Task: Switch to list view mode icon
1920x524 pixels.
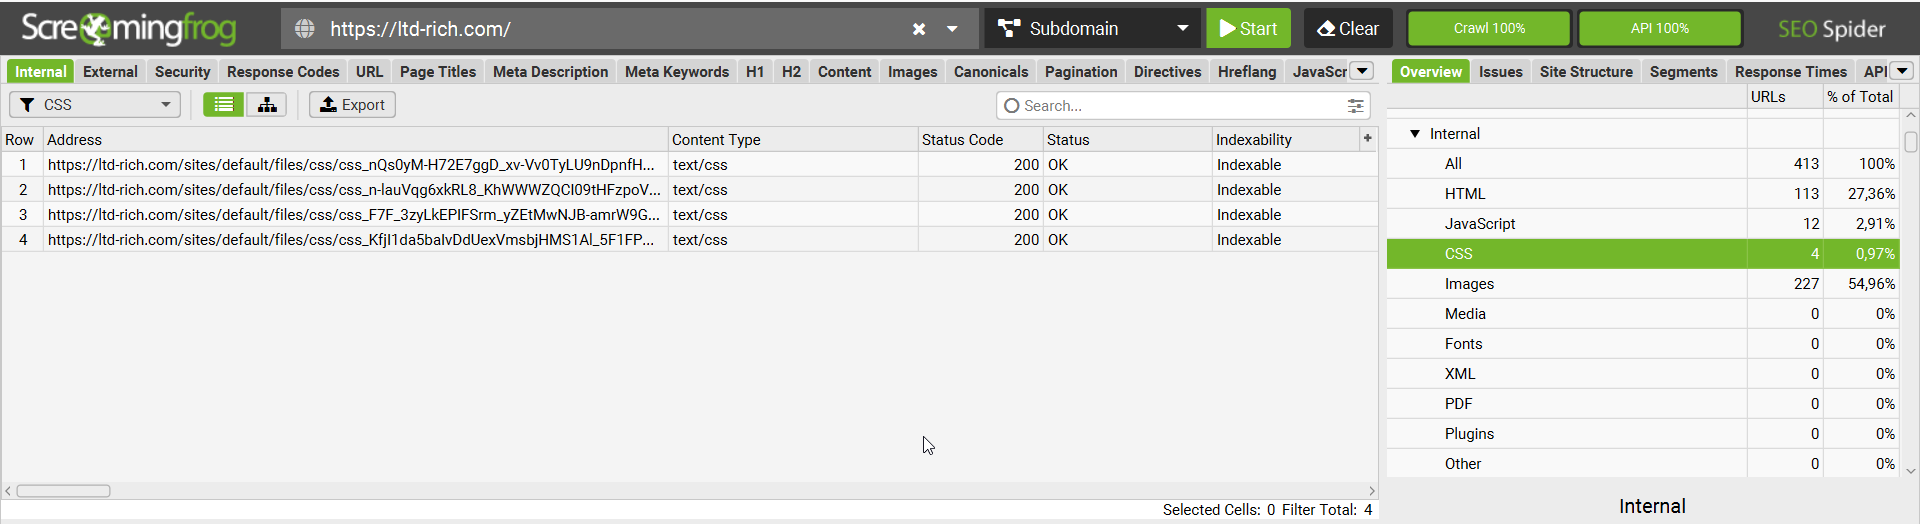Action: (224, 104)
